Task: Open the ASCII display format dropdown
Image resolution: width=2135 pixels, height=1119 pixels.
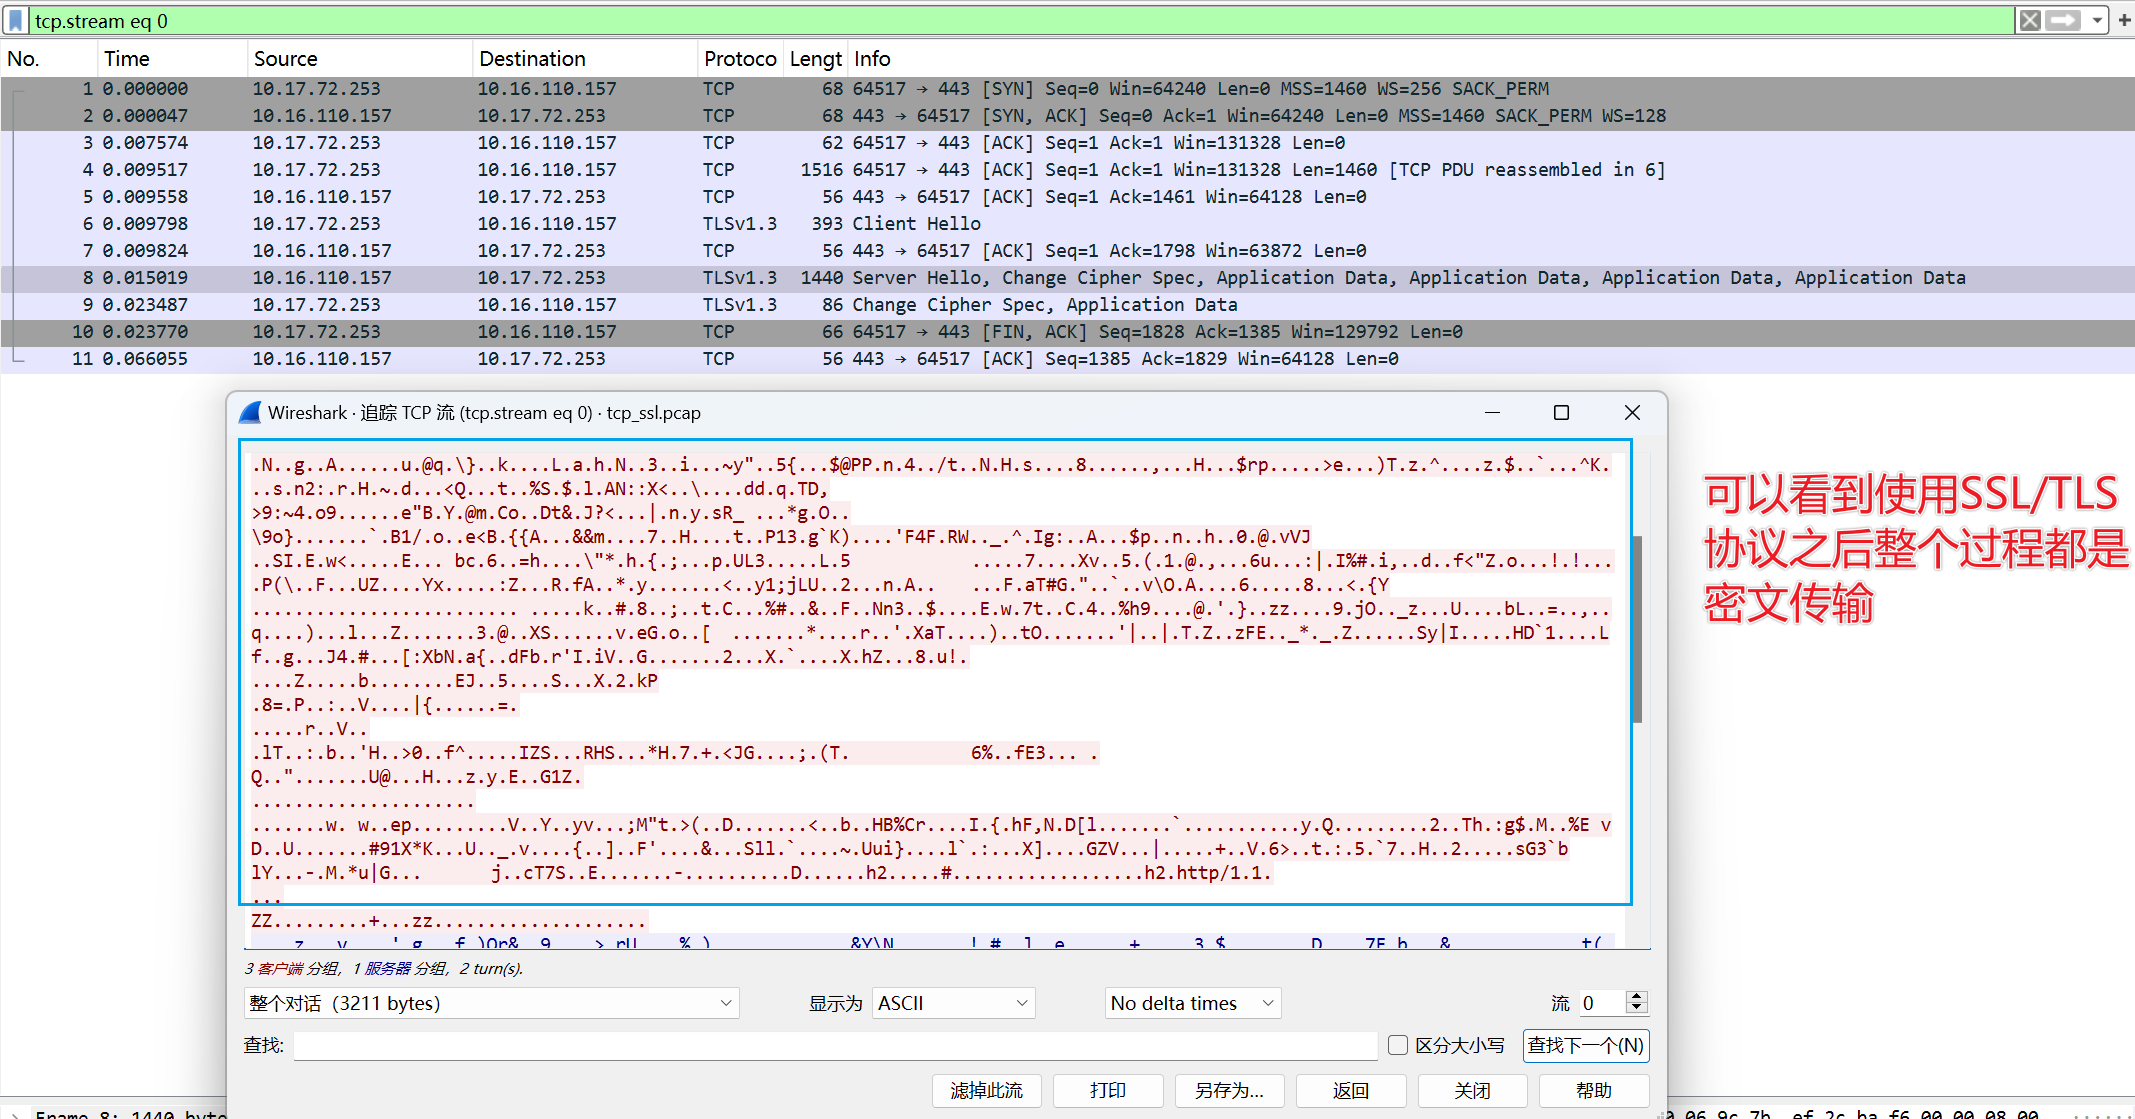Action: pos(953,1003)
